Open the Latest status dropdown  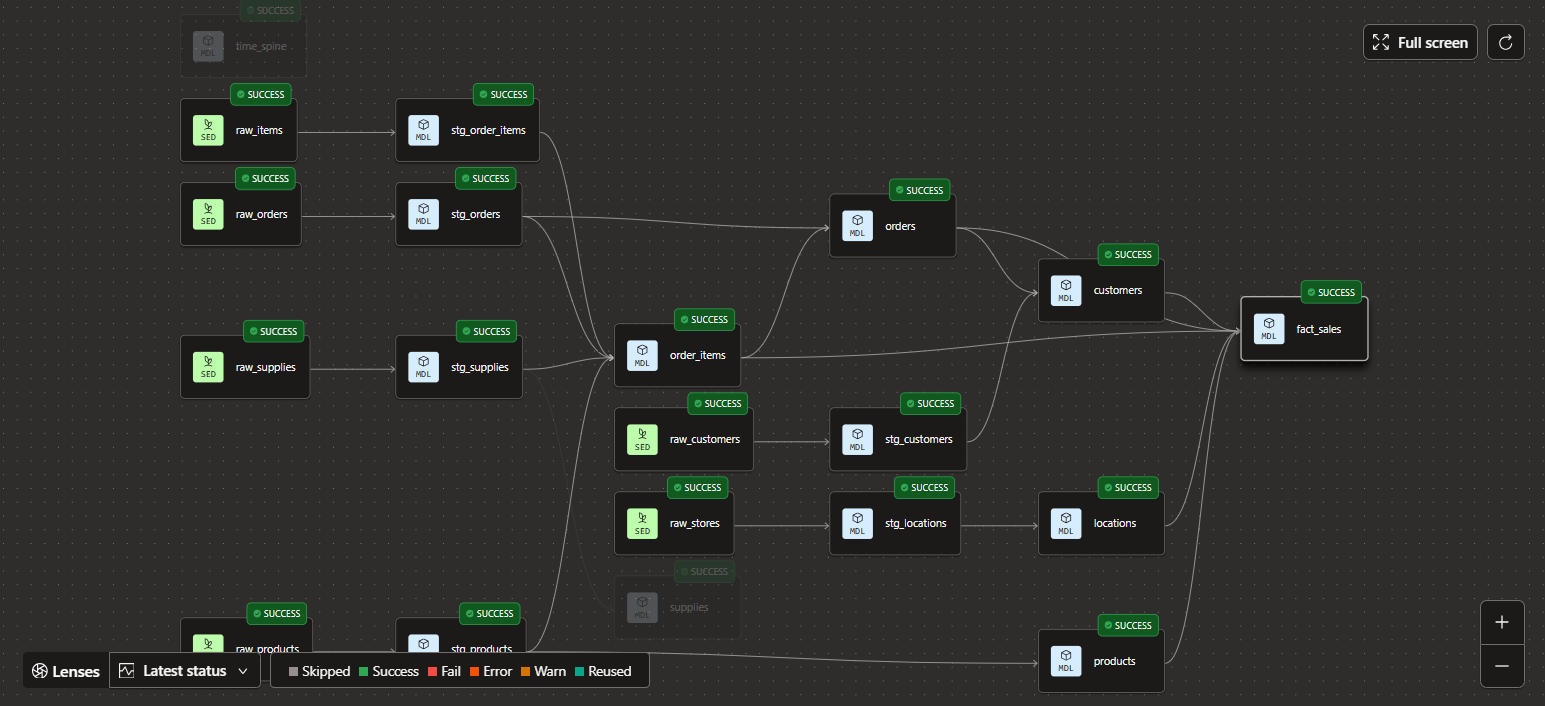(x=183, y=671)
